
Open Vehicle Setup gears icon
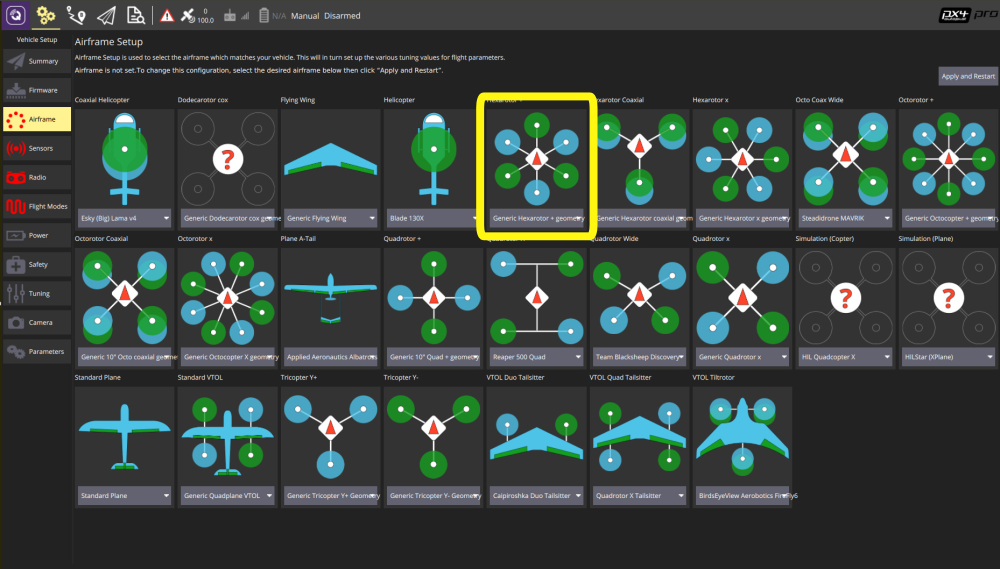coord(45,15)
